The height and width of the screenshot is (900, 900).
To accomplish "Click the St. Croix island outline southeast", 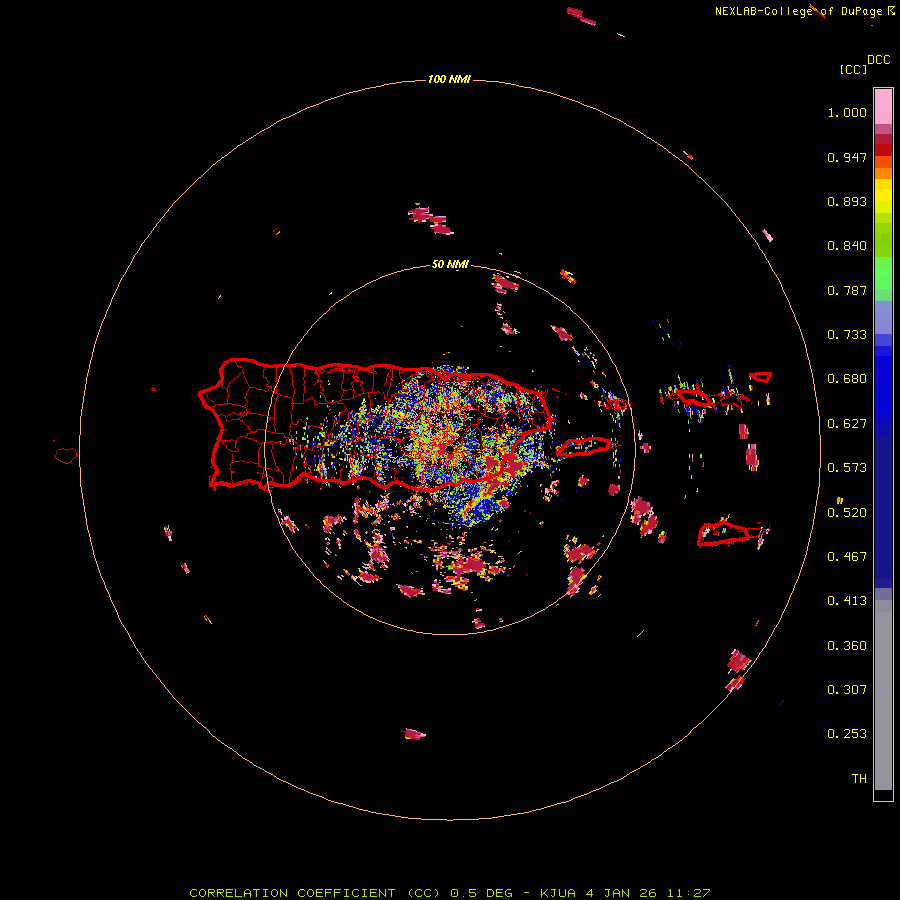I will coord(724,534).
